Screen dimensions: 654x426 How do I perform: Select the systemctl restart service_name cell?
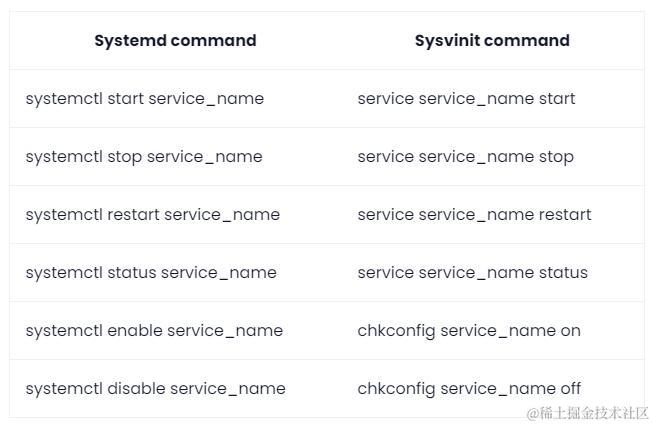153,215
